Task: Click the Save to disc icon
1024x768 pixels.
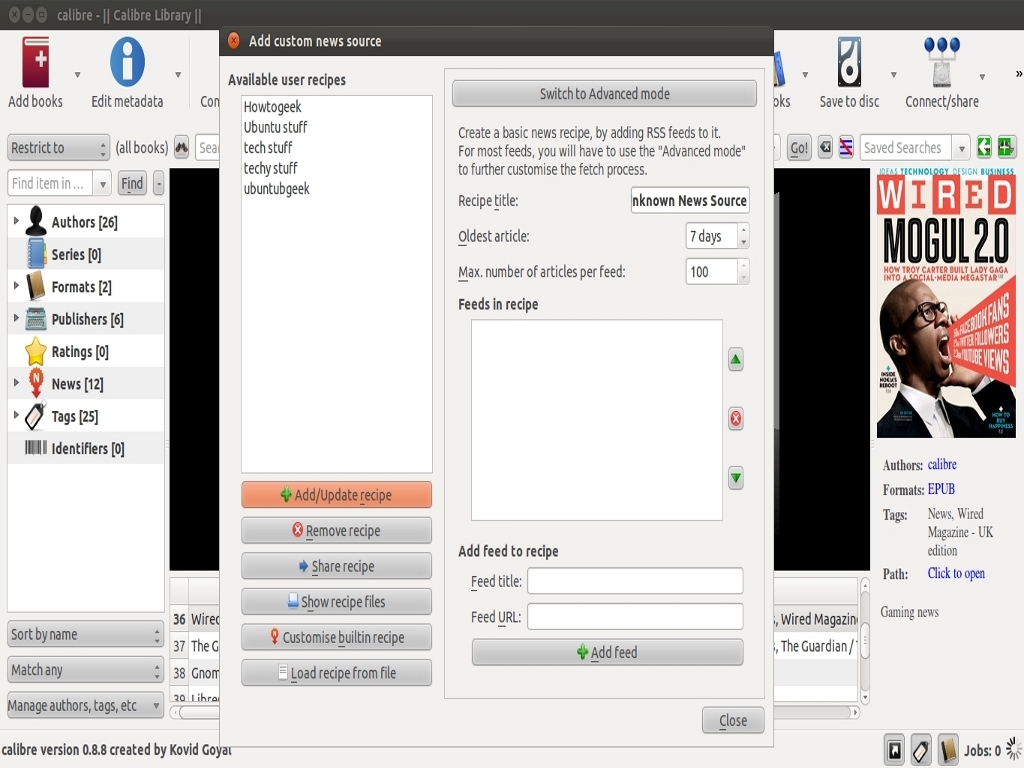Action: [x=849, y=62]
